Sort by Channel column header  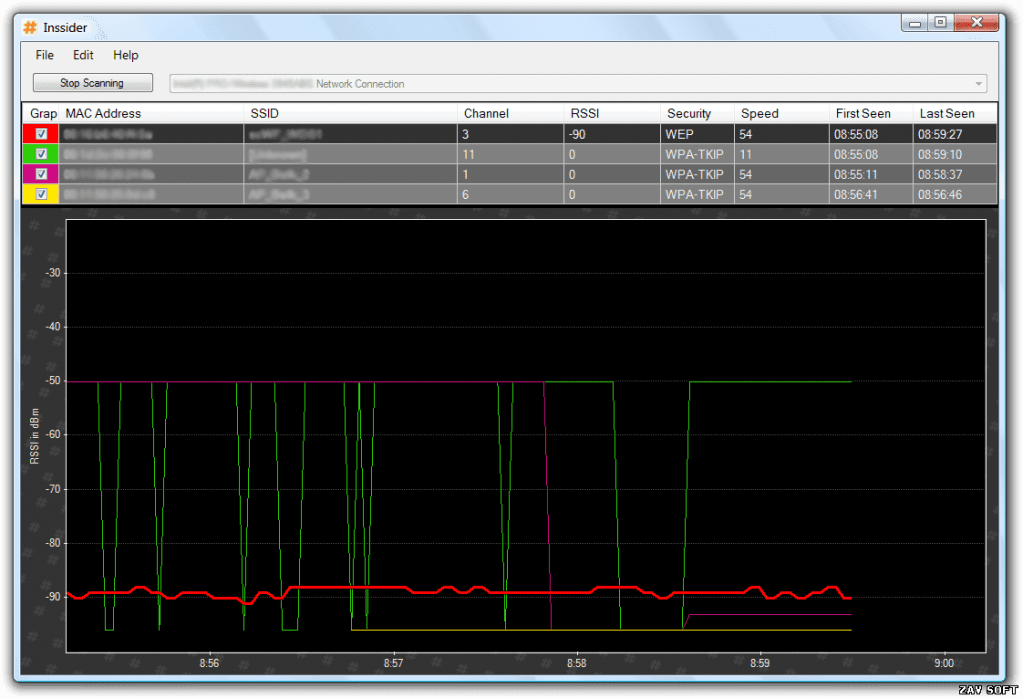(x=511, y=114)
